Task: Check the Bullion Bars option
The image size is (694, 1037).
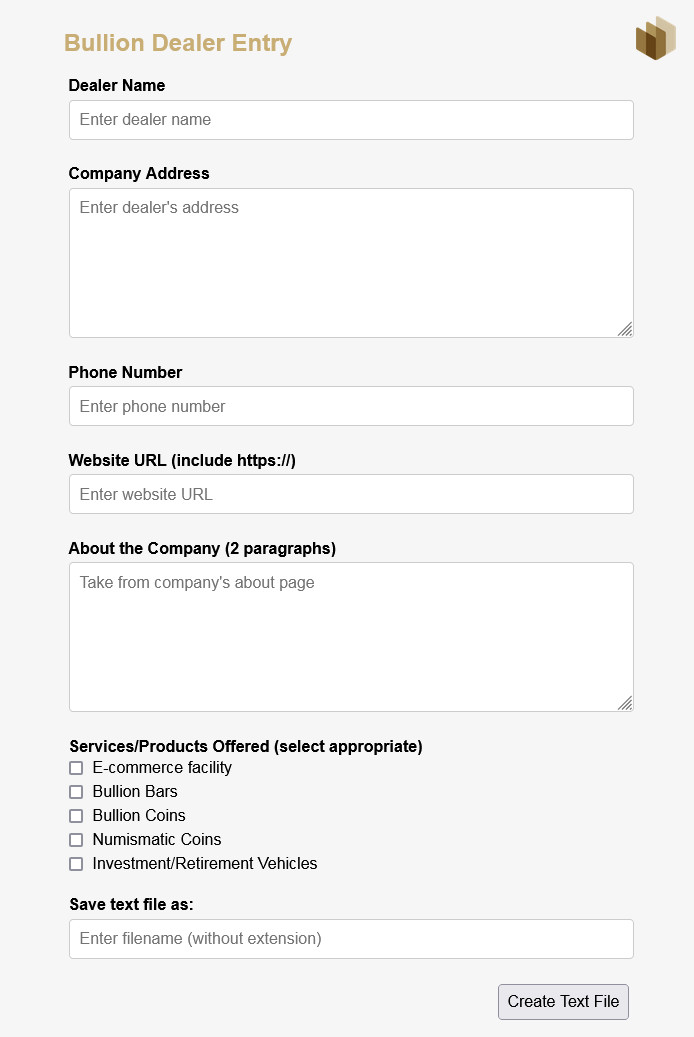Action: pos(76,792)
